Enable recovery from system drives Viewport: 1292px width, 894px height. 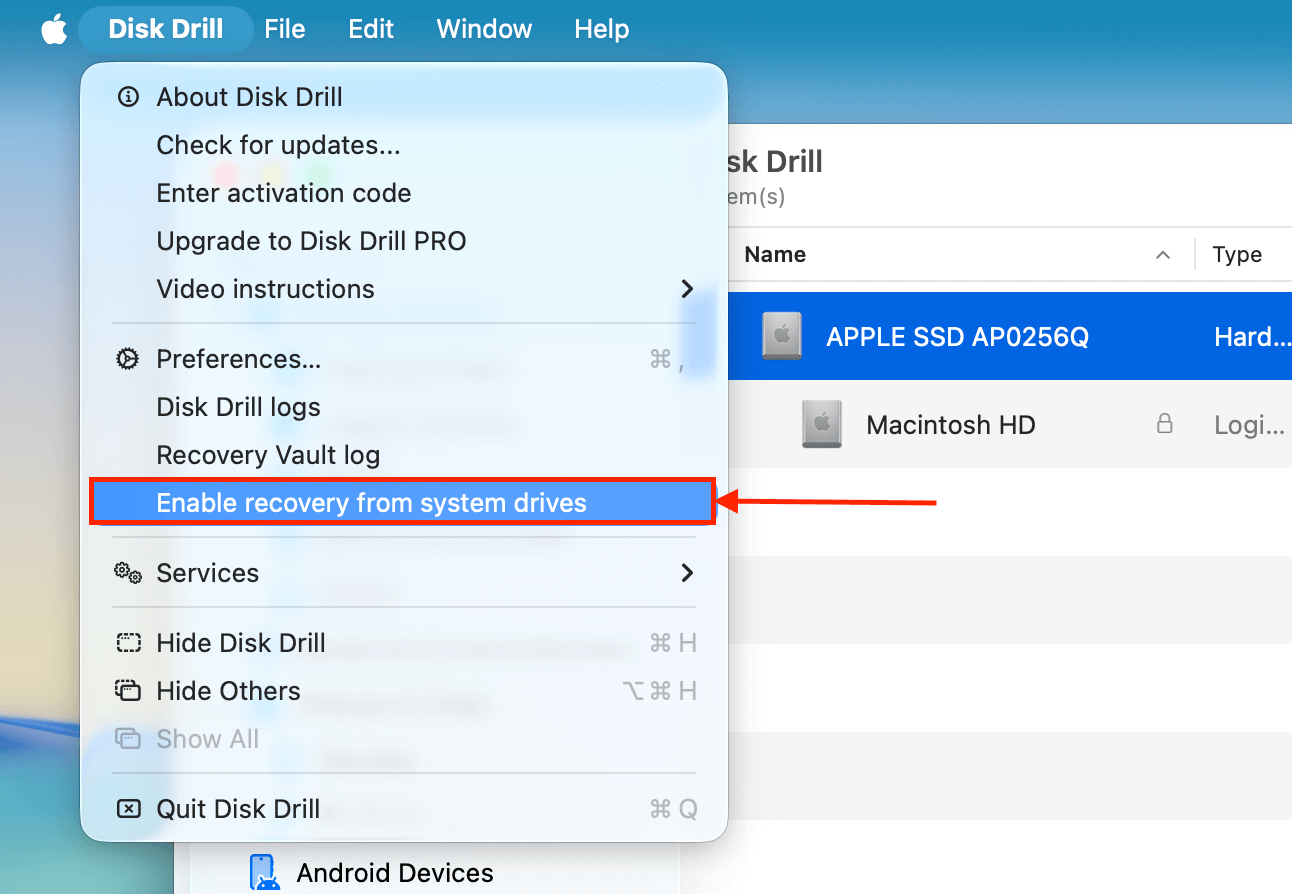370,502
